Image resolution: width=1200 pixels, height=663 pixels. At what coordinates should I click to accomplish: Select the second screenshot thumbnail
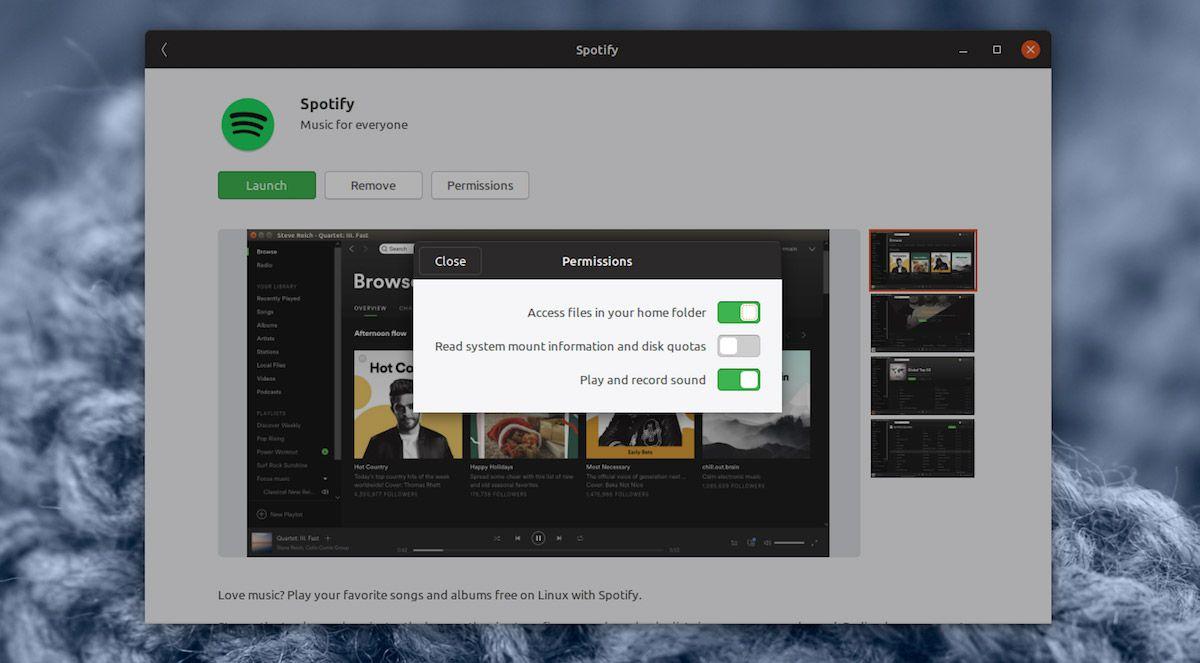(921, 323)
